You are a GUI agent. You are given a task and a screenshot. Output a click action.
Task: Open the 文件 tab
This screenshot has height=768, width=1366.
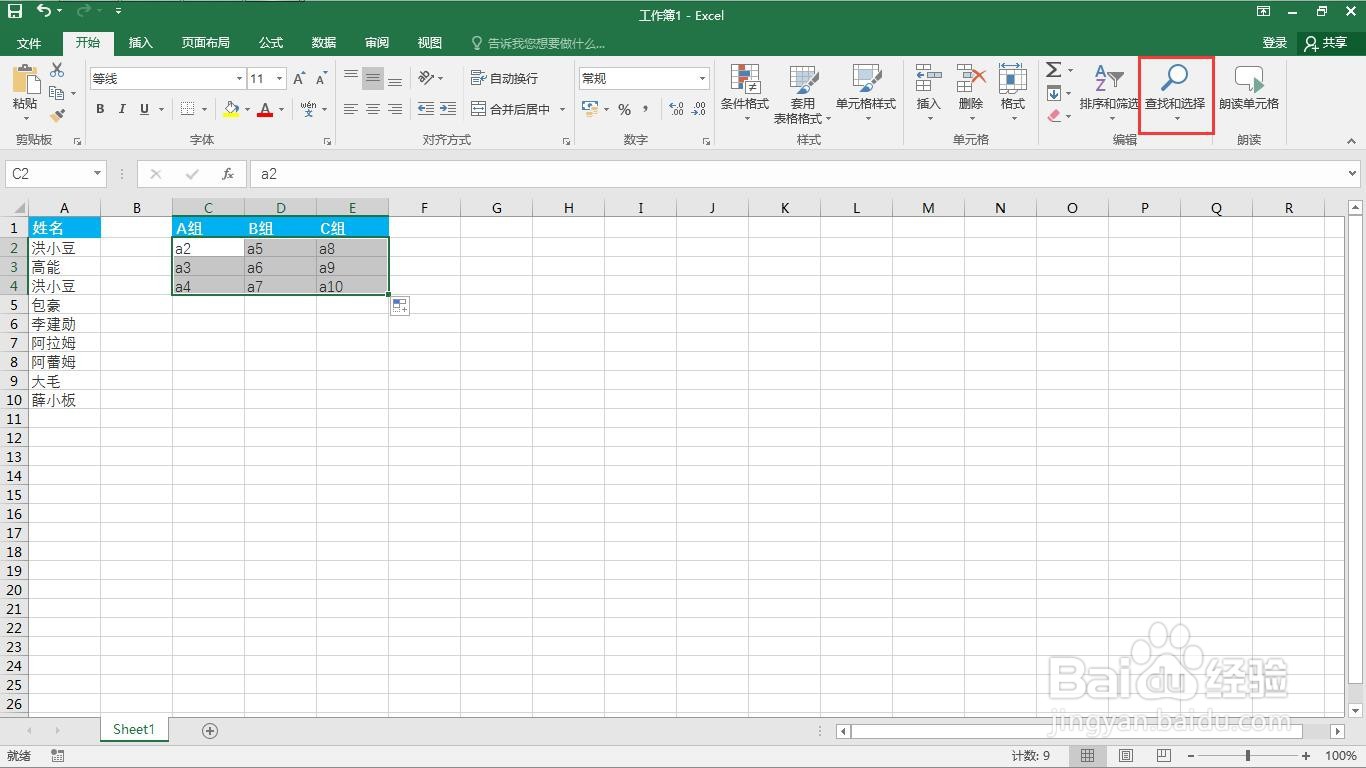tap(29, 43)
